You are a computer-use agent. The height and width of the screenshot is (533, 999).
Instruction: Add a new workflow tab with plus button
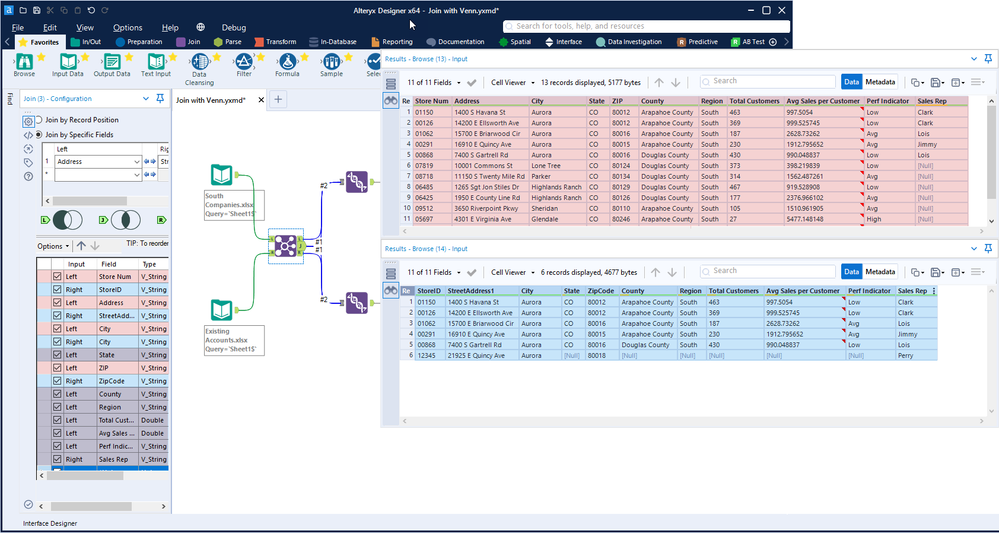tap(278, 99)
